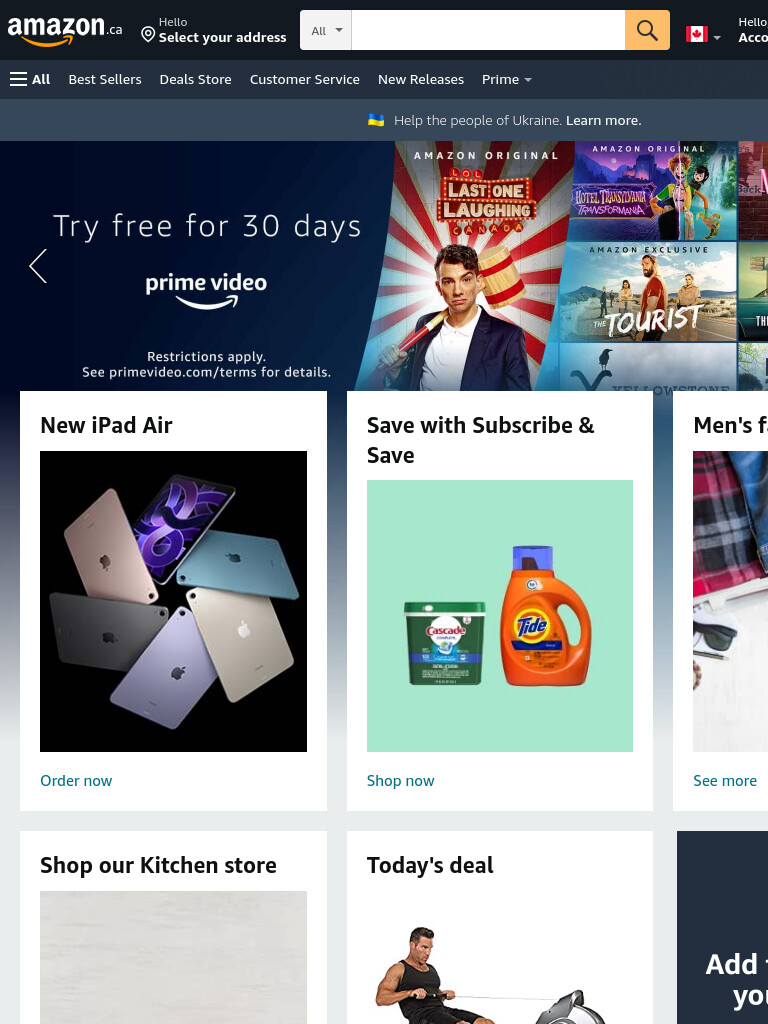Open the hamburger All menu
This screenshot has width=768, height=1024.
pyautogui.click(x=30, y=80)
